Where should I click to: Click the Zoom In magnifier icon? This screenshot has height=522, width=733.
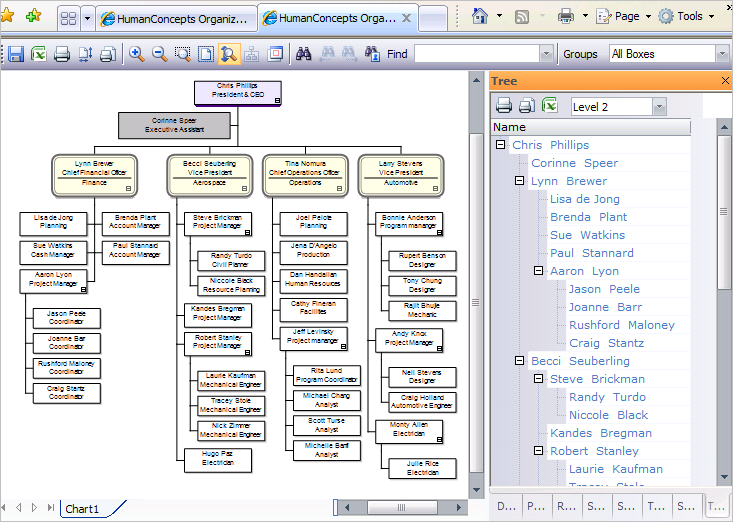[137, 54]
